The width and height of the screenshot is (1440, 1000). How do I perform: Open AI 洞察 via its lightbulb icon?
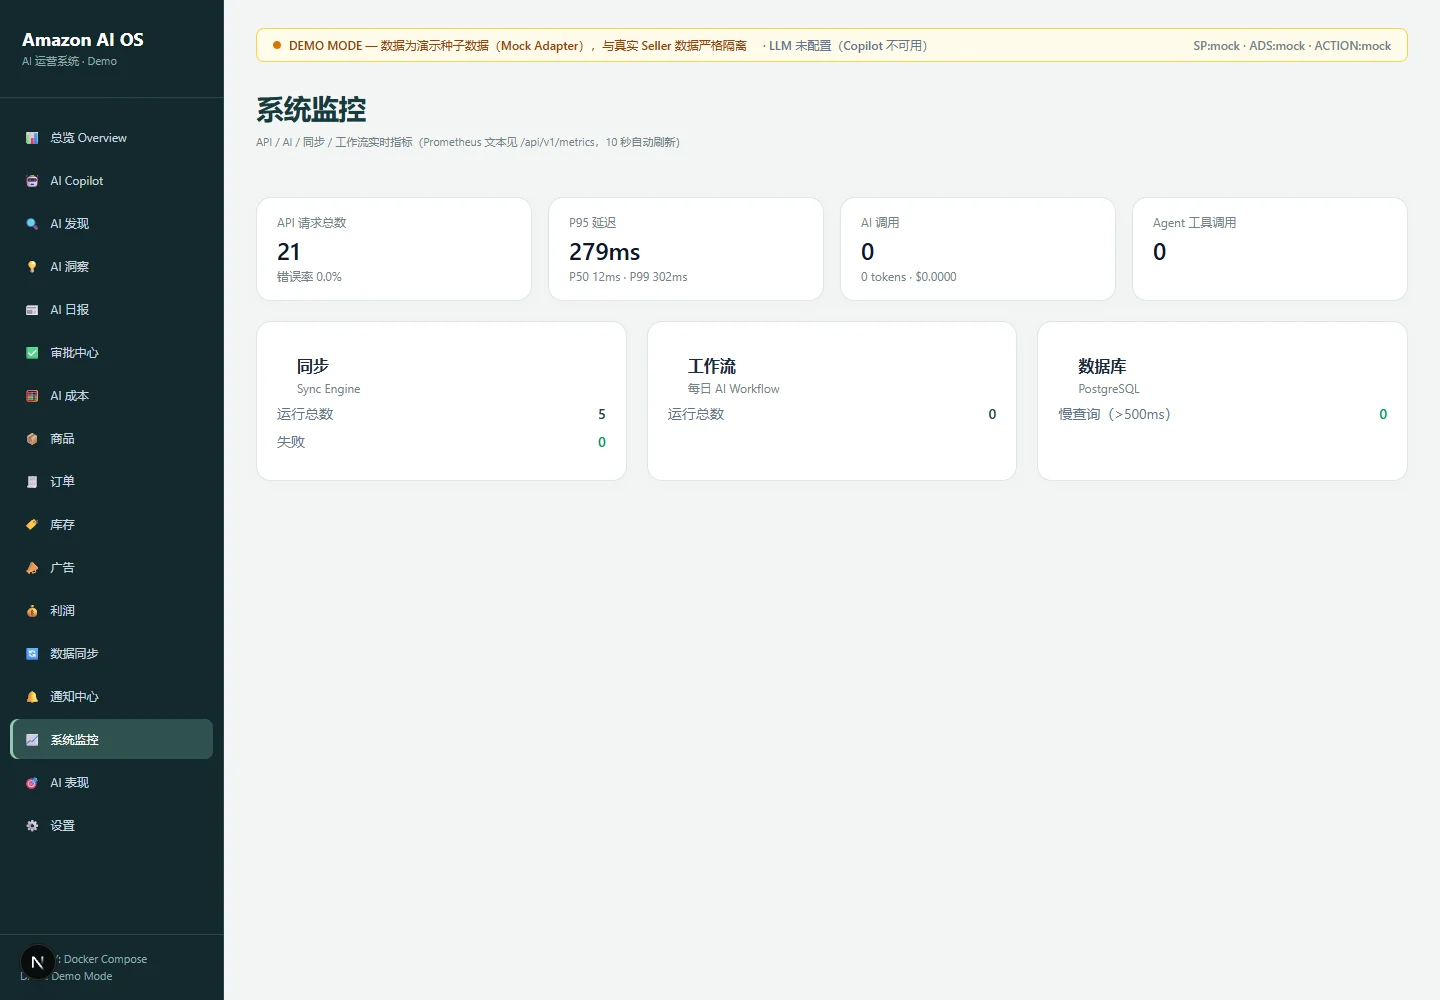(32, 267)
